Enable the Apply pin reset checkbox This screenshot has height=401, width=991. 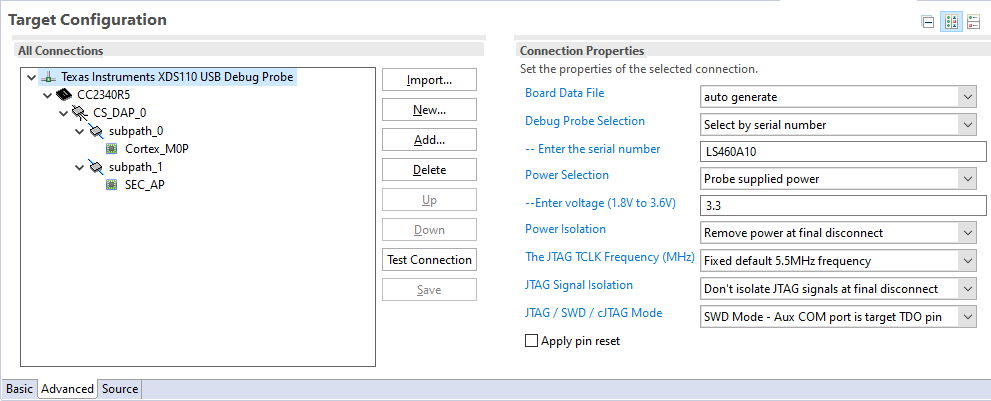pyautogui.click(x=531, y=341)
